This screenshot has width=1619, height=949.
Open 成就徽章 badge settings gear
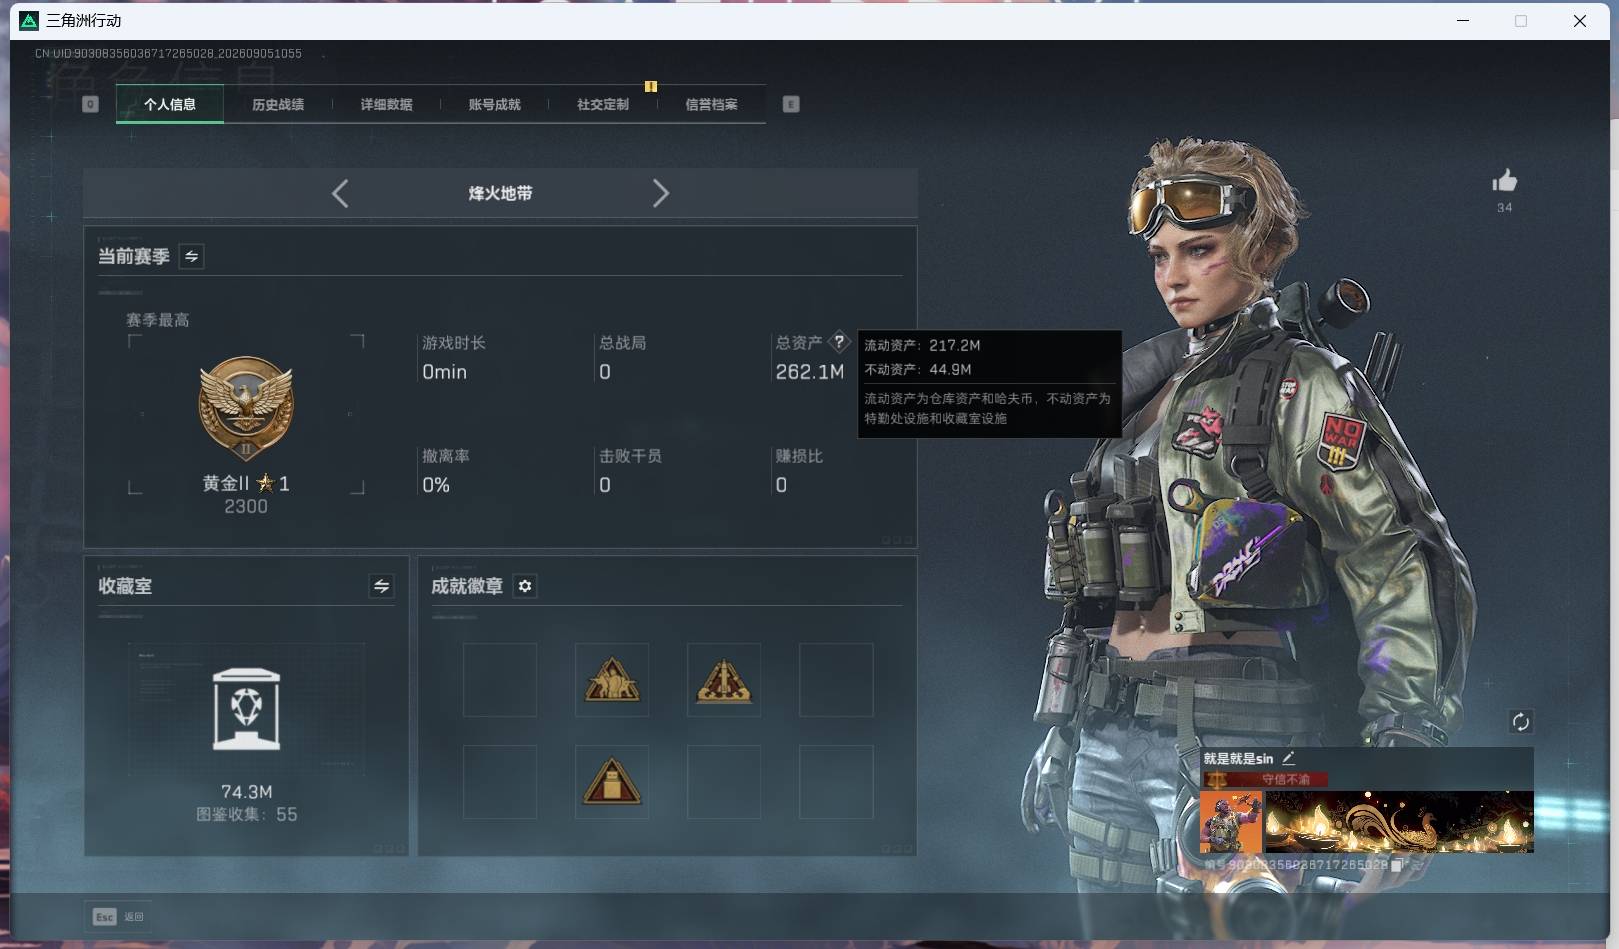click(x=525, y=586)
